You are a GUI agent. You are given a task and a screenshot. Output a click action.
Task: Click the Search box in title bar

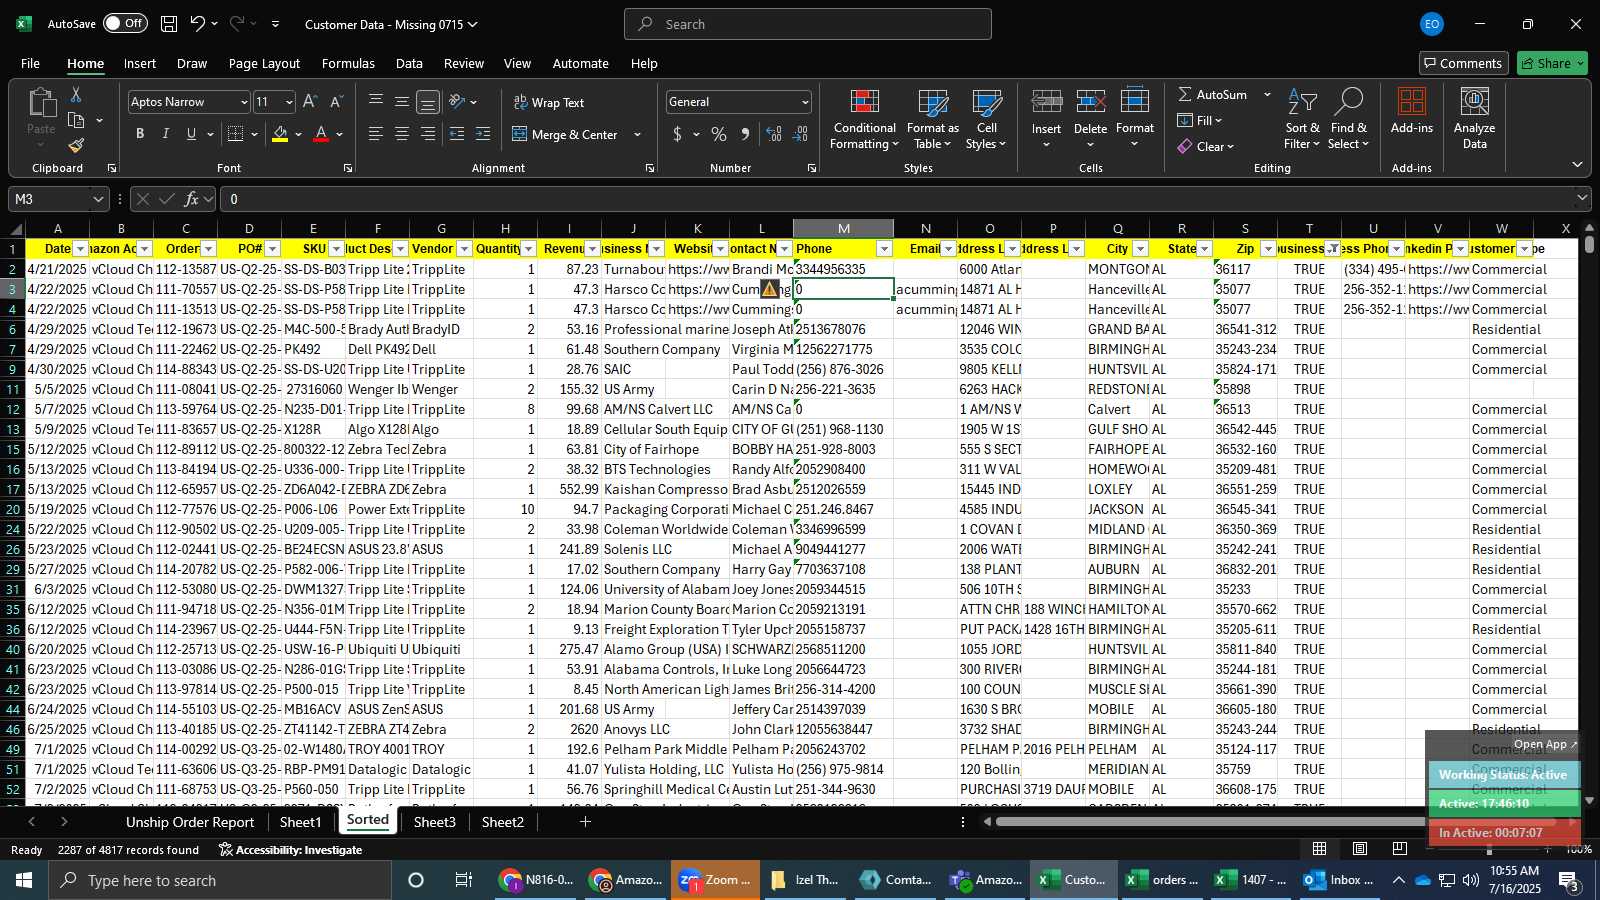808,24
